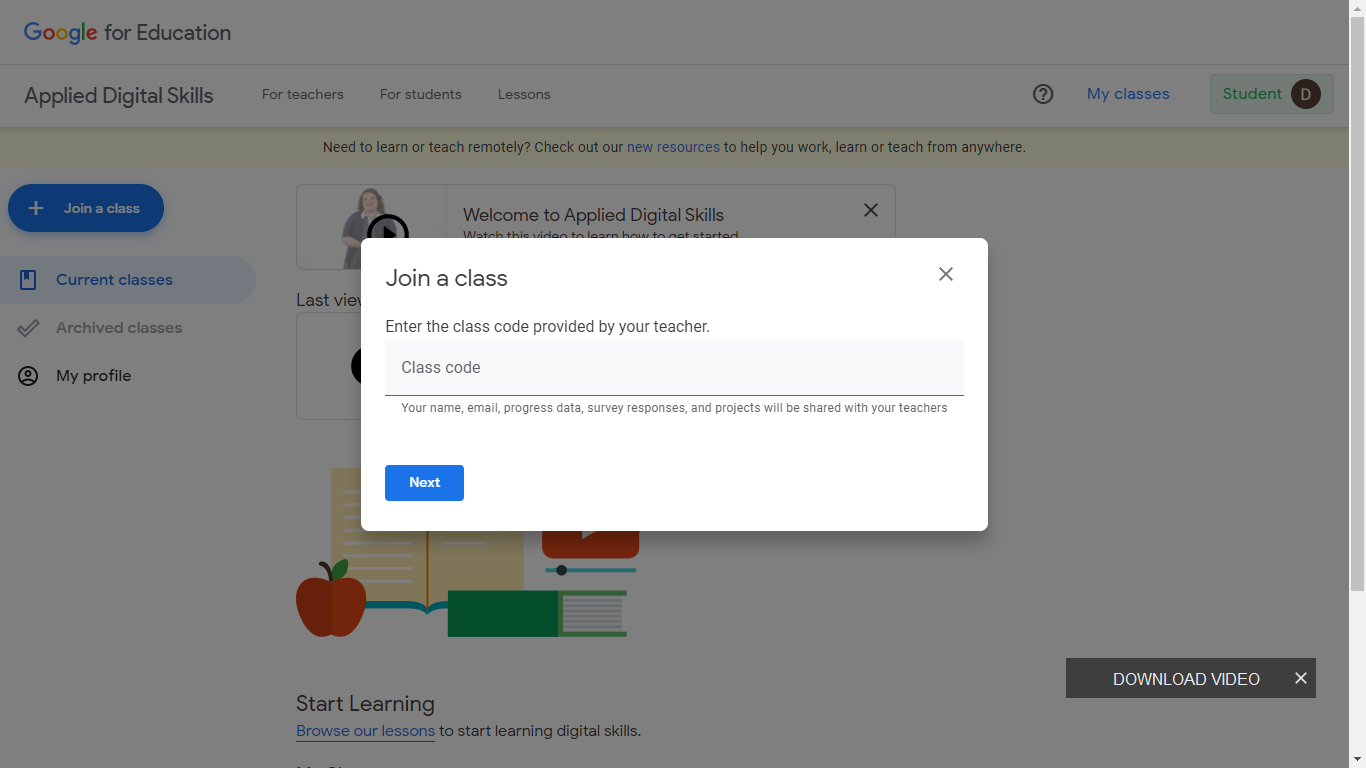Dismiss the welcome video card
This screenshot has width=1366, height=768.
[x=870, y=210]
